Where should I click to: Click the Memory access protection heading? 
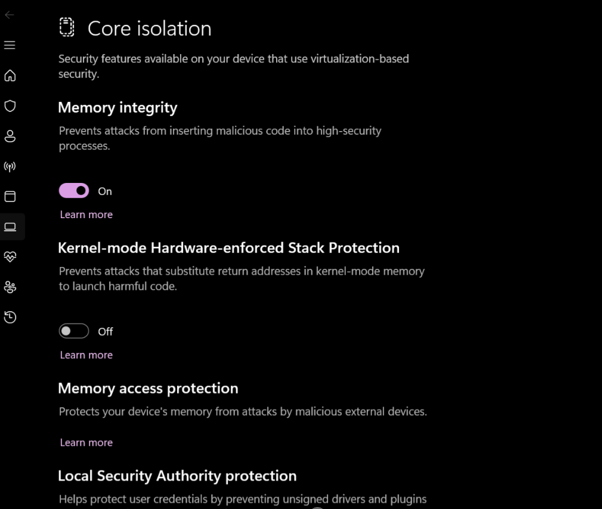coord(148,388)
